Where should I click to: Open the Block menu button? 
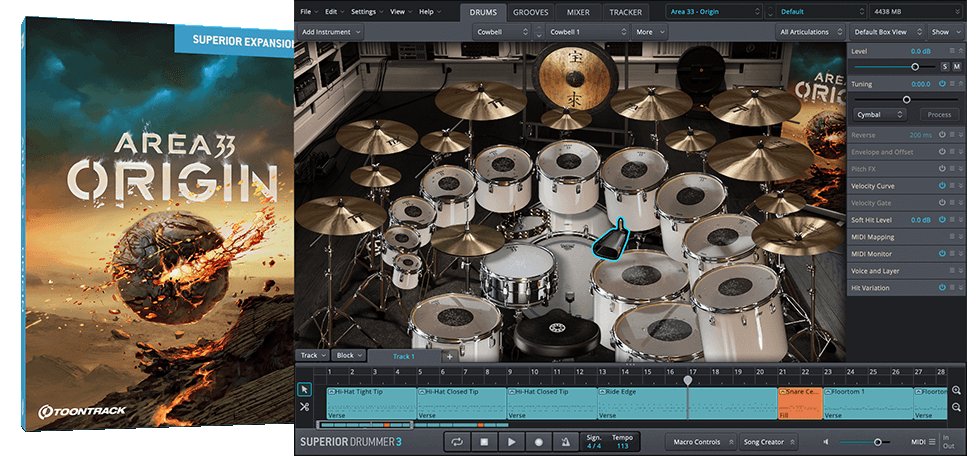[349, 355]
